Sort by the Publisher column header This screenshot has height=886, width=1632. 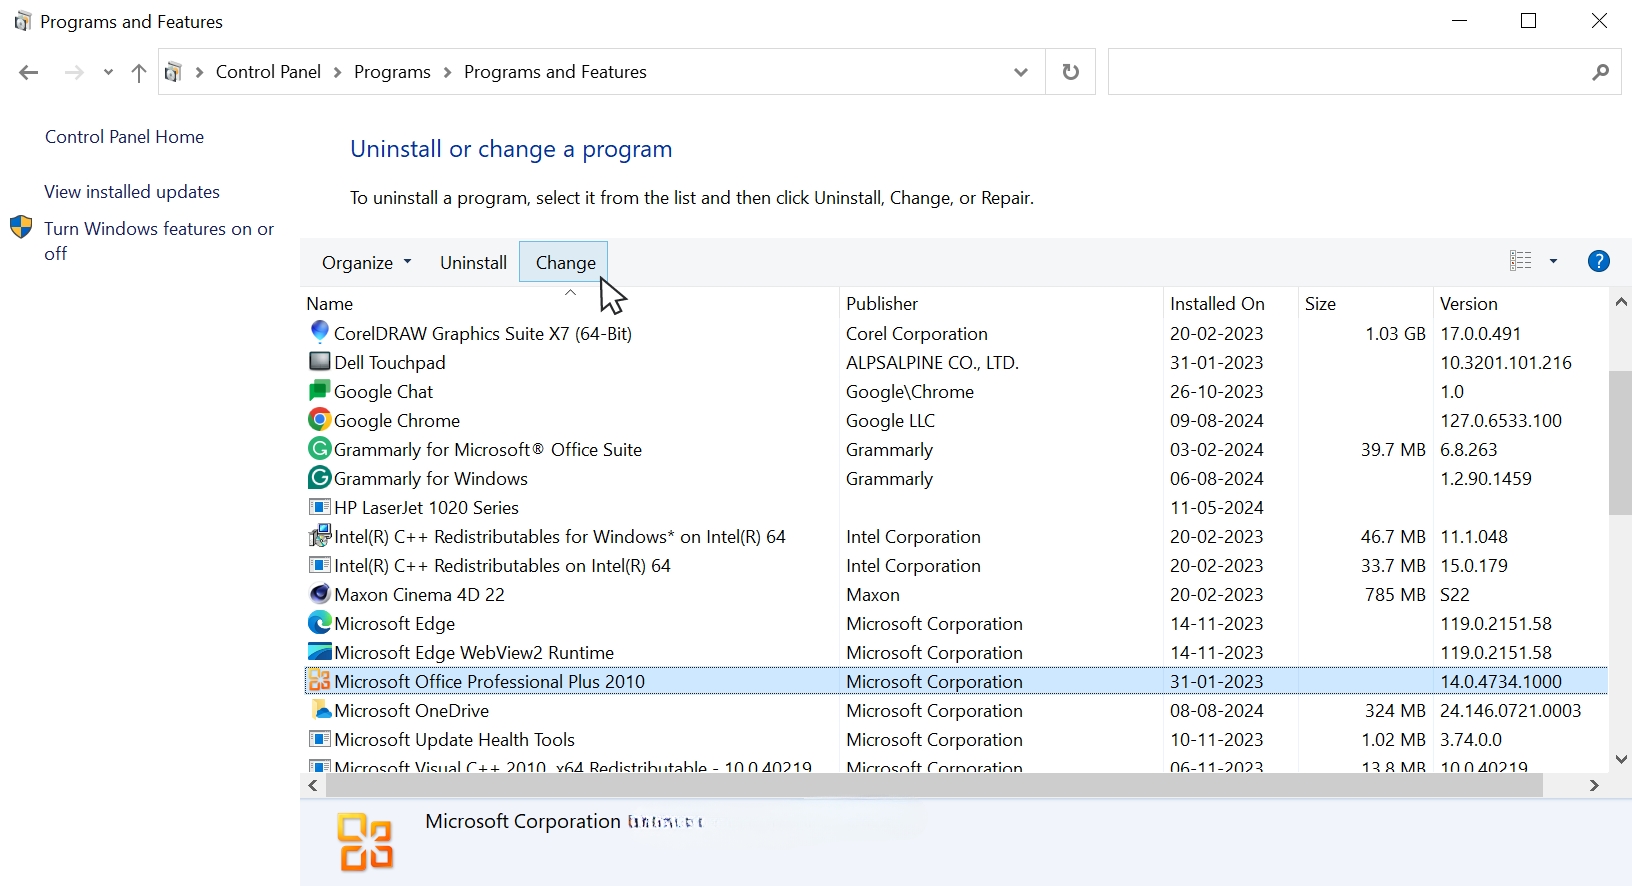point(1001,303)
